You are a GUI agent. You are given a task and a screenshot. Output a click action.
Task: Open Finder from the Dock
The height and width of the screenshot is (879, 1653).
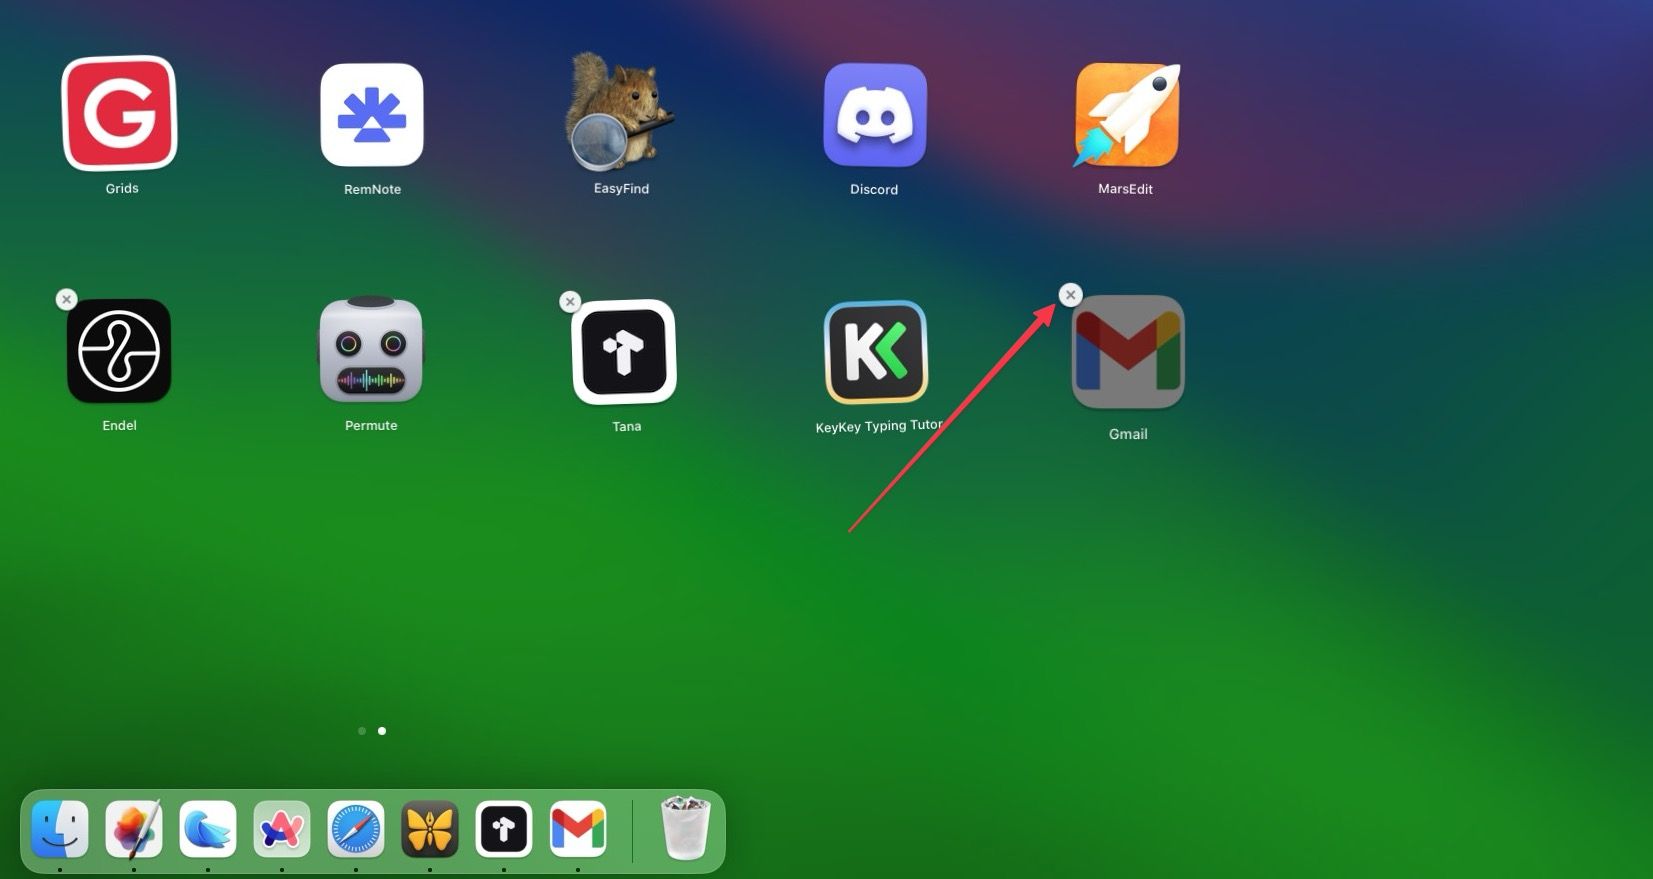(60, 829)
